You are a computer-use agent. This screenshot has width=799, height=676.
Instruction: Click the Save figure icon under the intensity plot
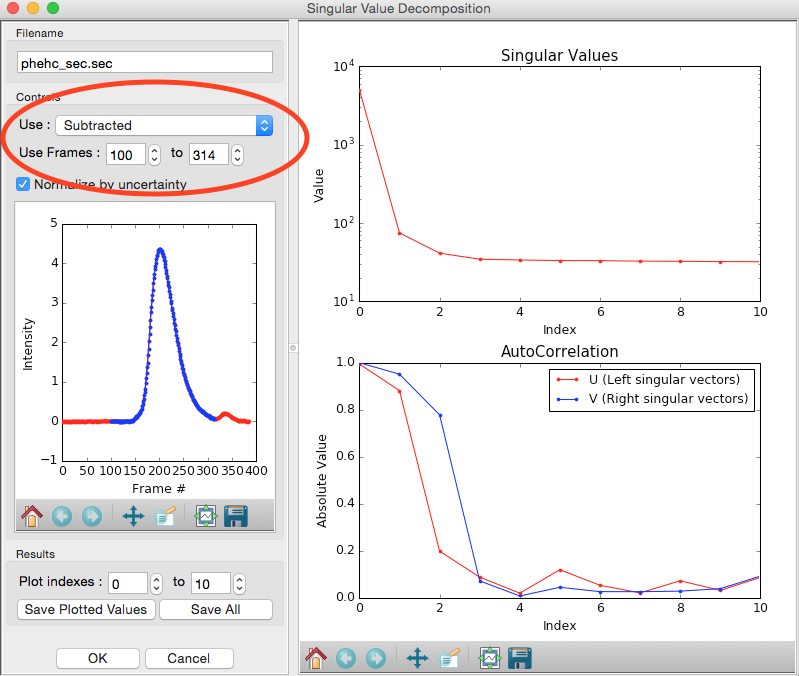point(236,516)
